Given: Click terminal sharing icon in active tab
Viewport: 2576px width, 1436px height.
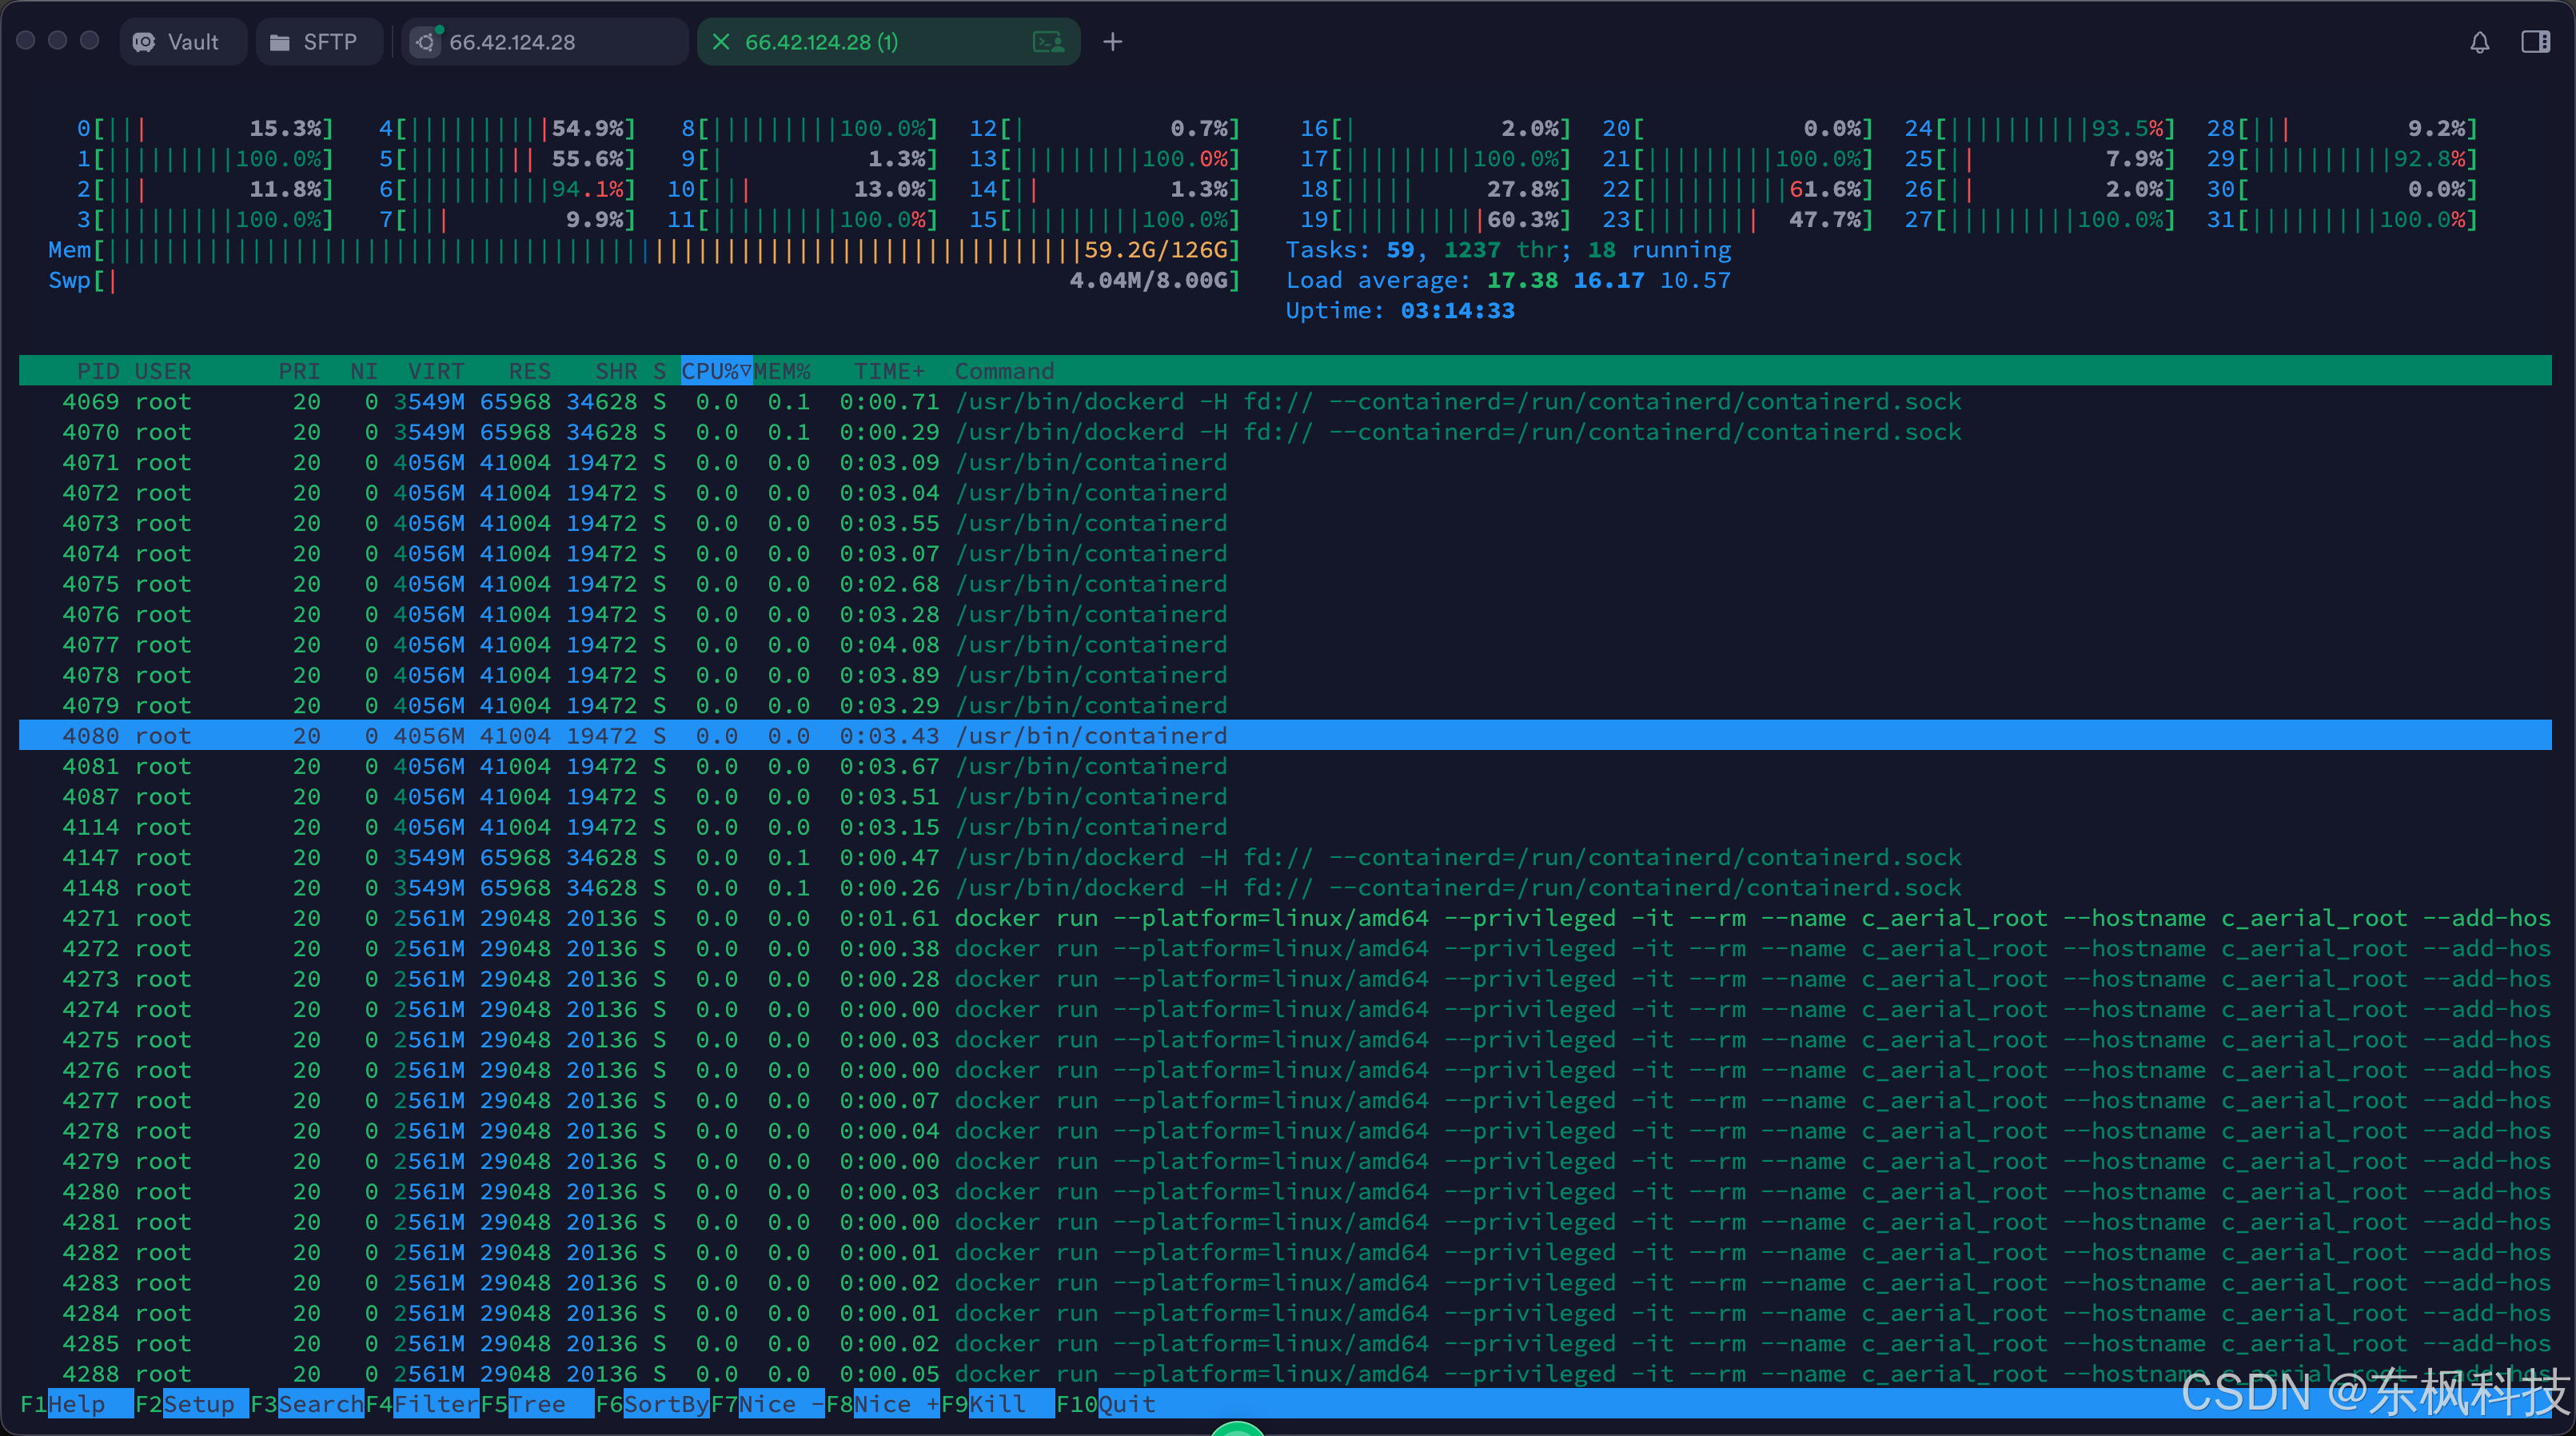Looking at the screenshot, I should pos(1048,42).
